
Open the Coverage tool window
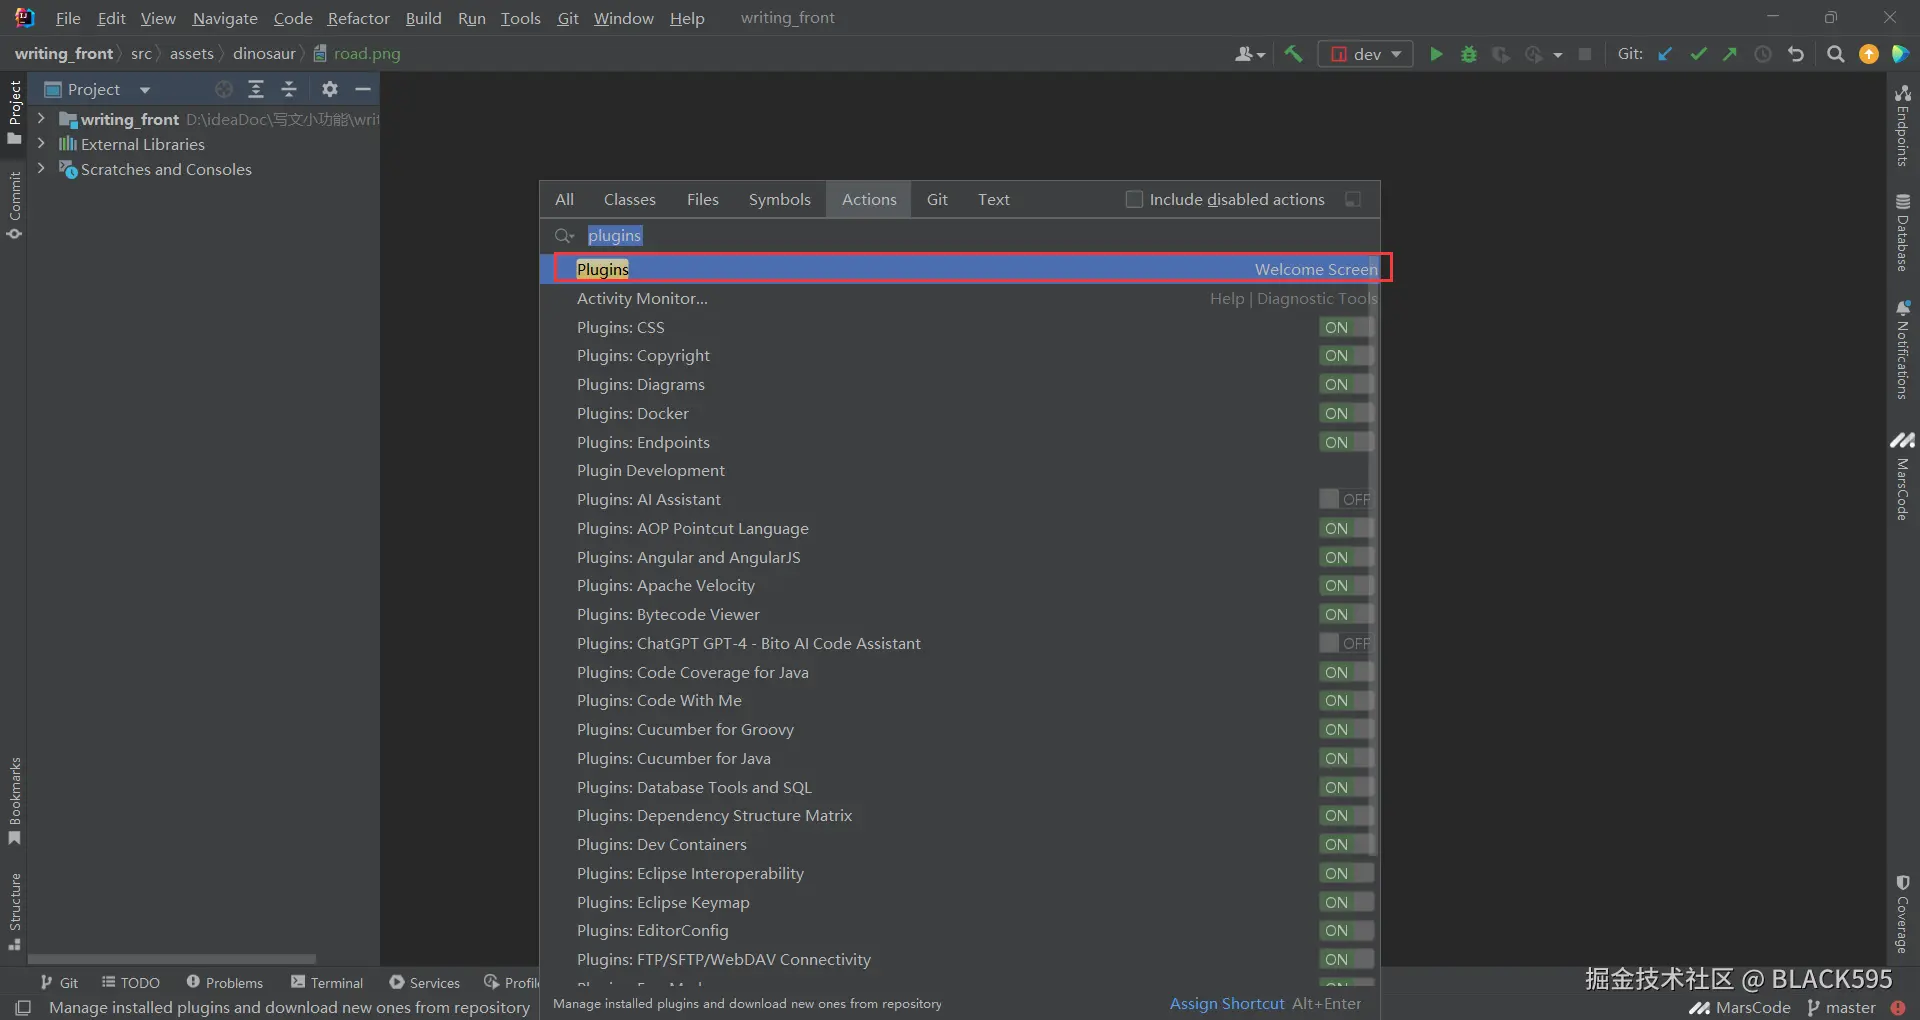[x=1903, y=914]
